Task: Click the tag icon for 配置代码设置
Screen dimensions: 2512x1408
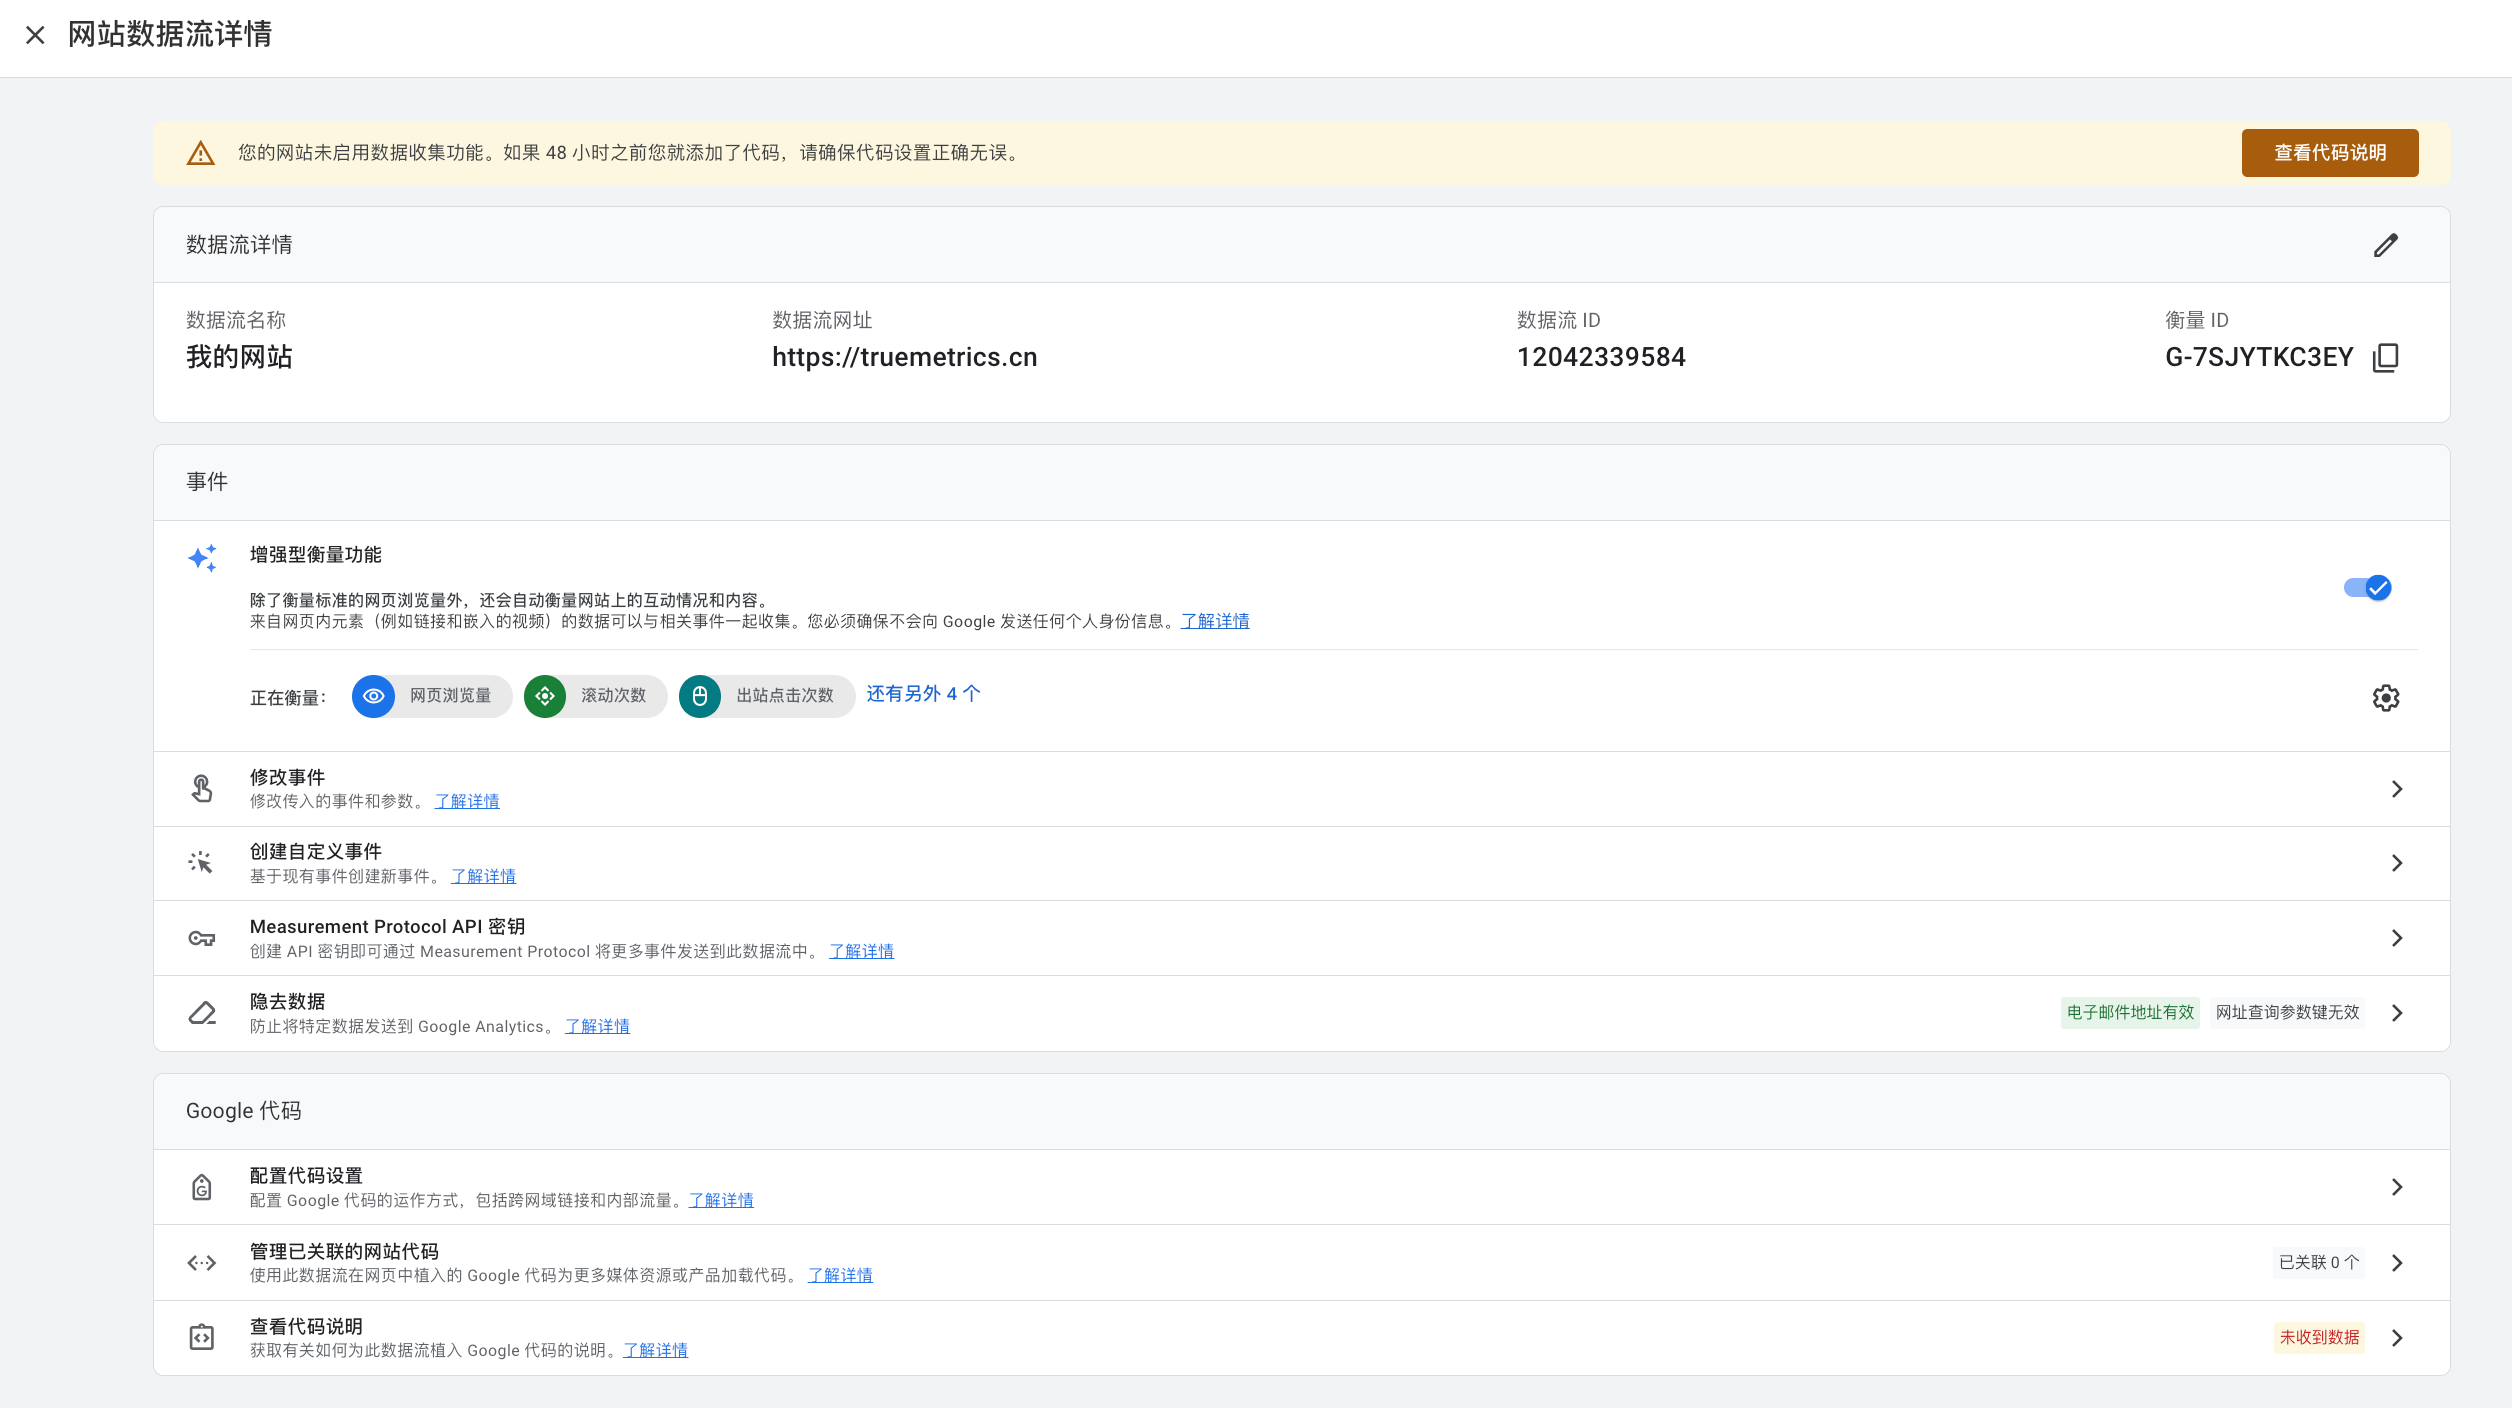Action: (202, 1187)
